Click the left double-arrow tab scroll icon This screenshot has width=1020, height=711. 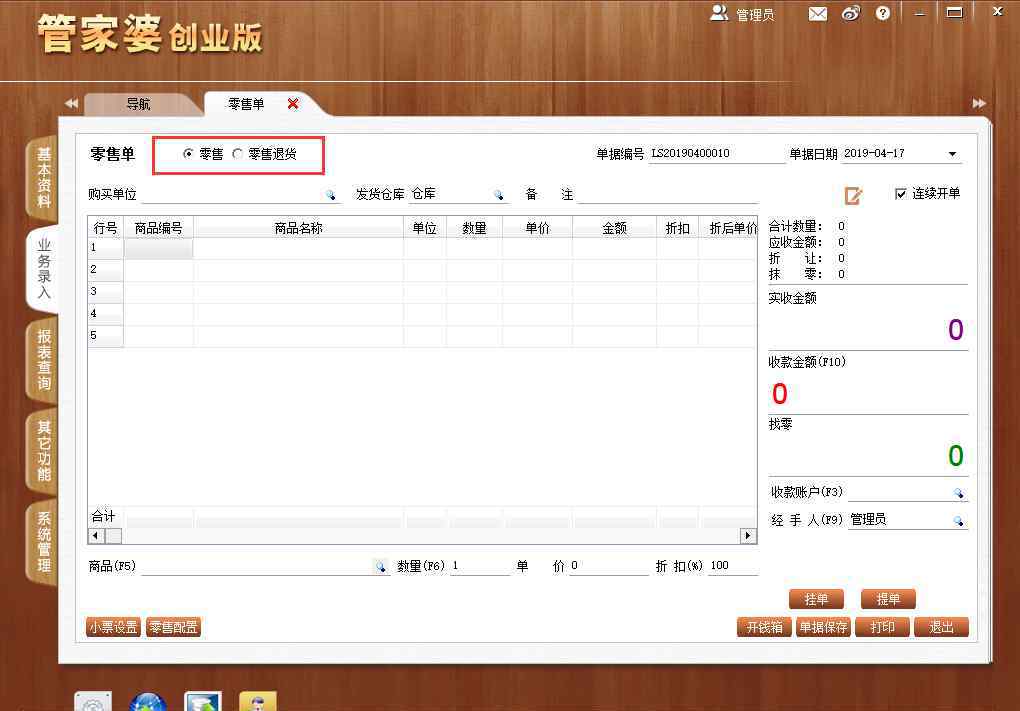click(71, 103)
